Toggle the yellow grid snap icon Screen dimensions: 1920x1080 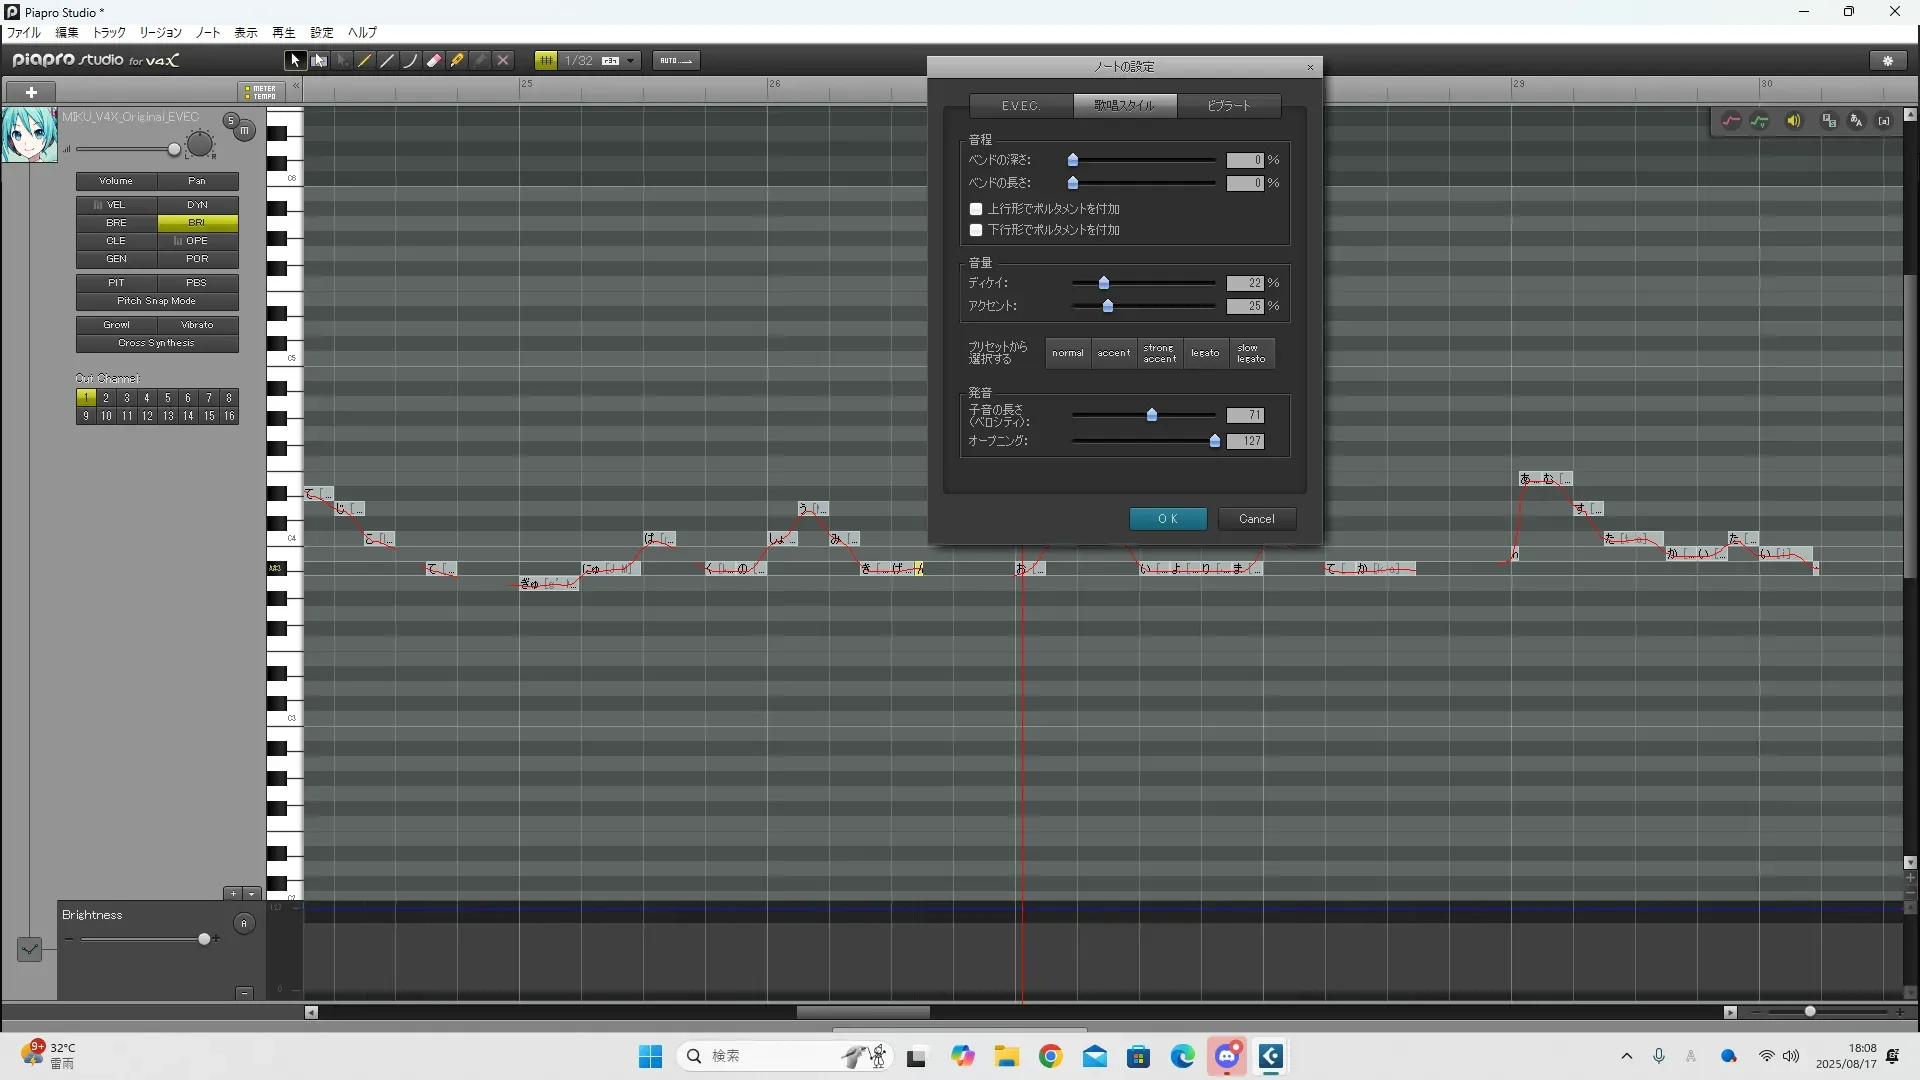pyautogui.click(x=546, y=61)
